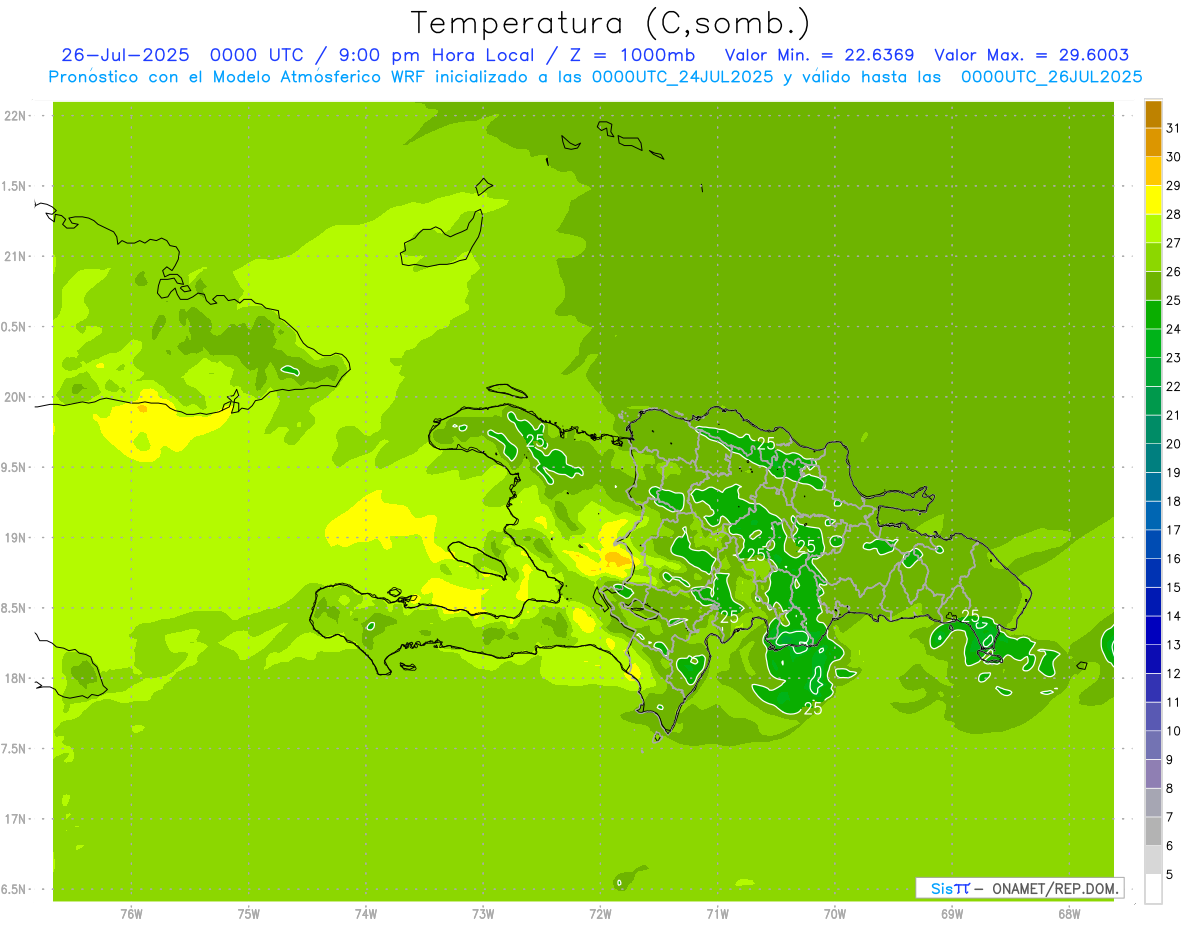Pick the legend swatch between 26 and 27

click(x=1153, y=257)
